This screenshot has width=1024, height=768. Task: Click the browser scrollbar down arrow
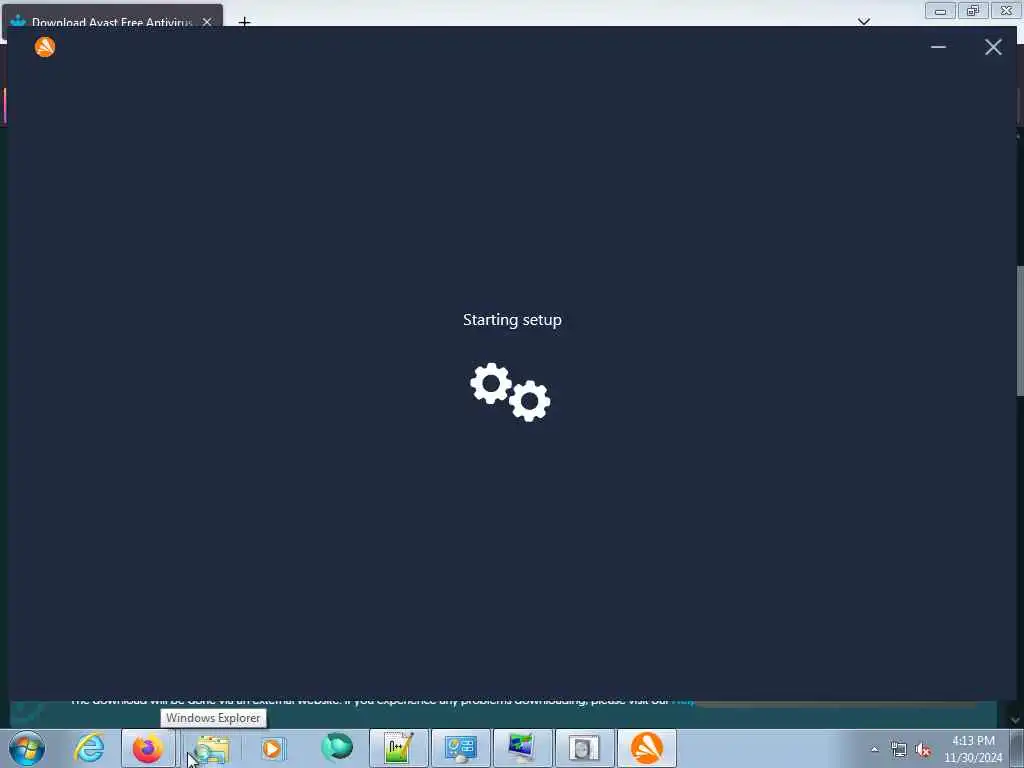click(x=1015, y=720)
